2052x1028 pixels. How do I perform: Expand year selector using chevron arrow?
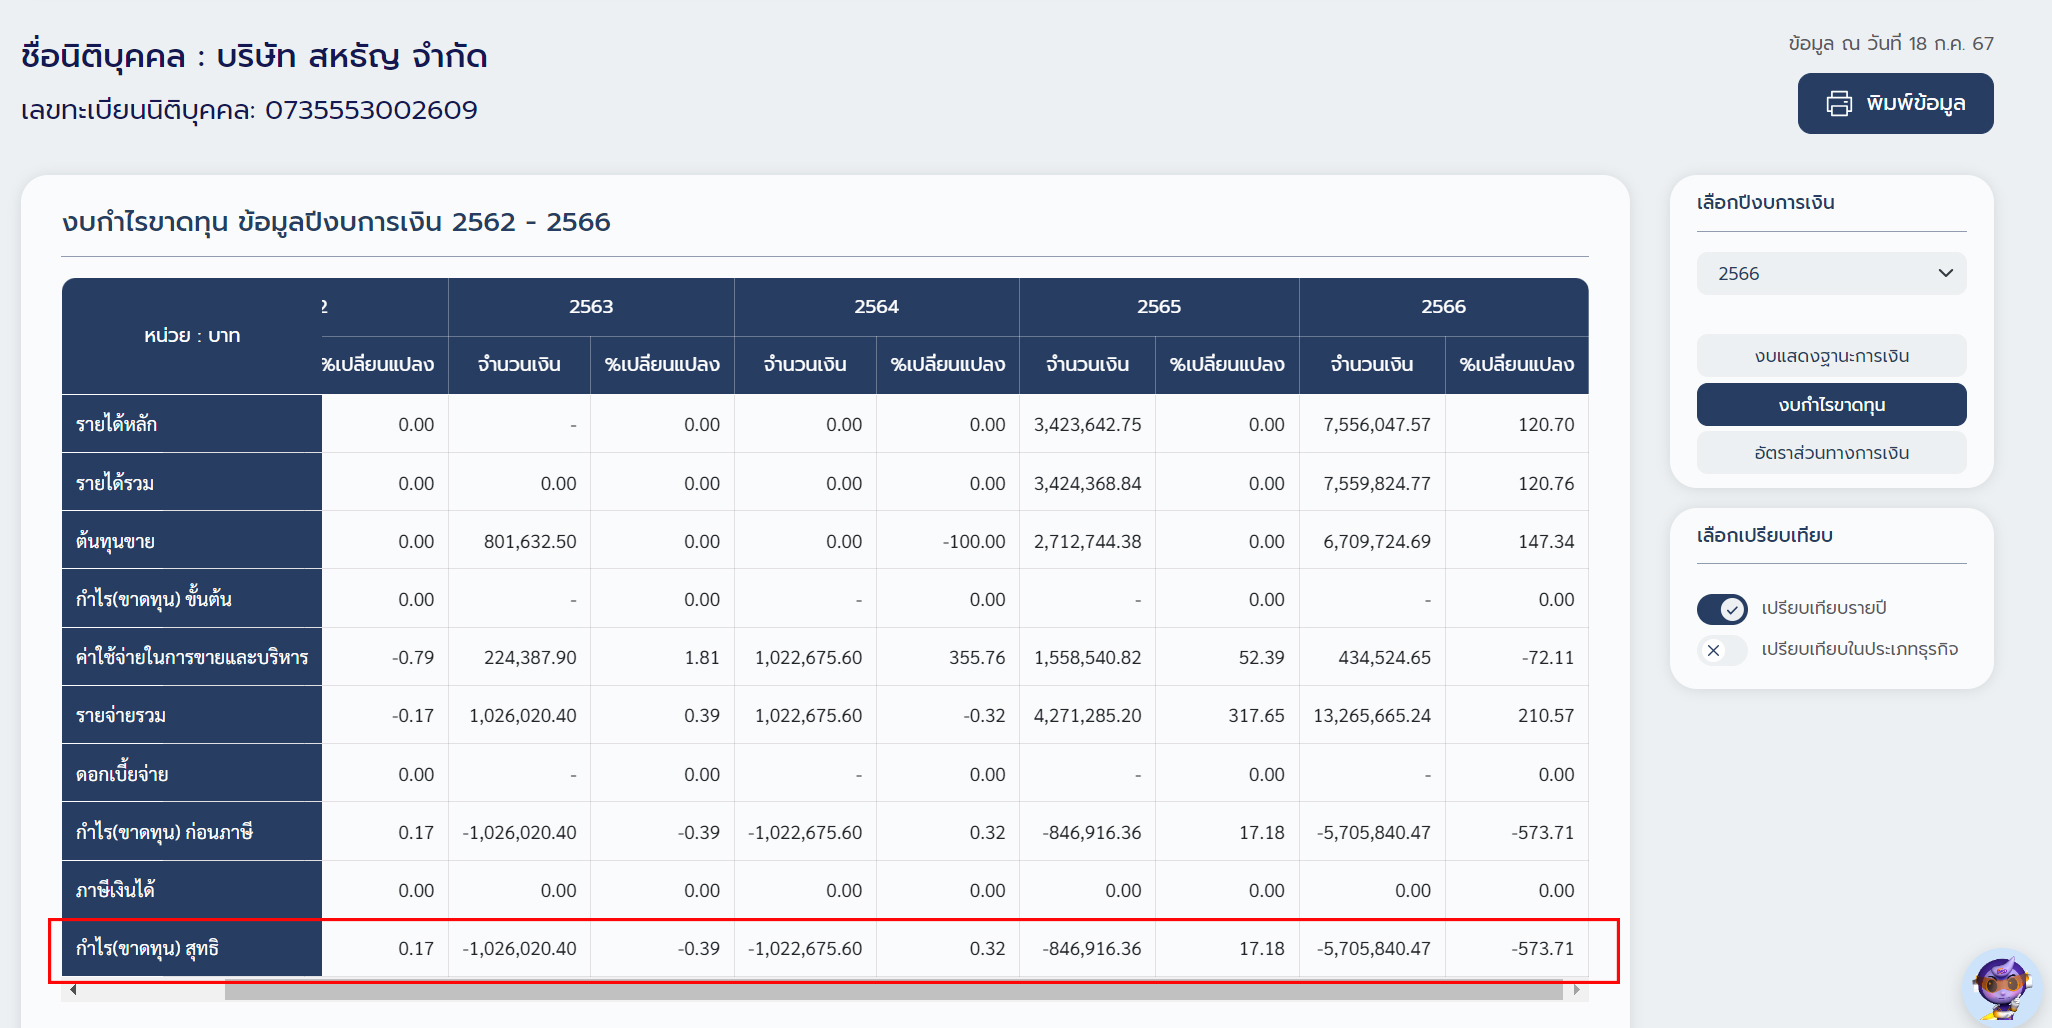(1945, 274)
